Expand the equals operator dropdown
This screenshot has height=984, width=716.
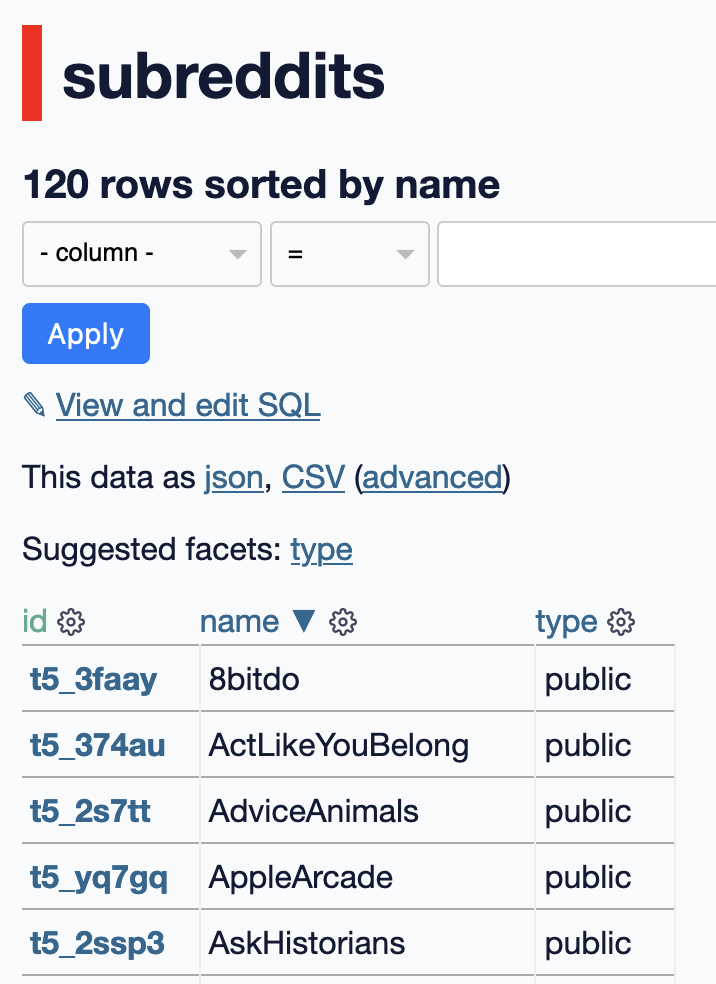coord(350,254)
